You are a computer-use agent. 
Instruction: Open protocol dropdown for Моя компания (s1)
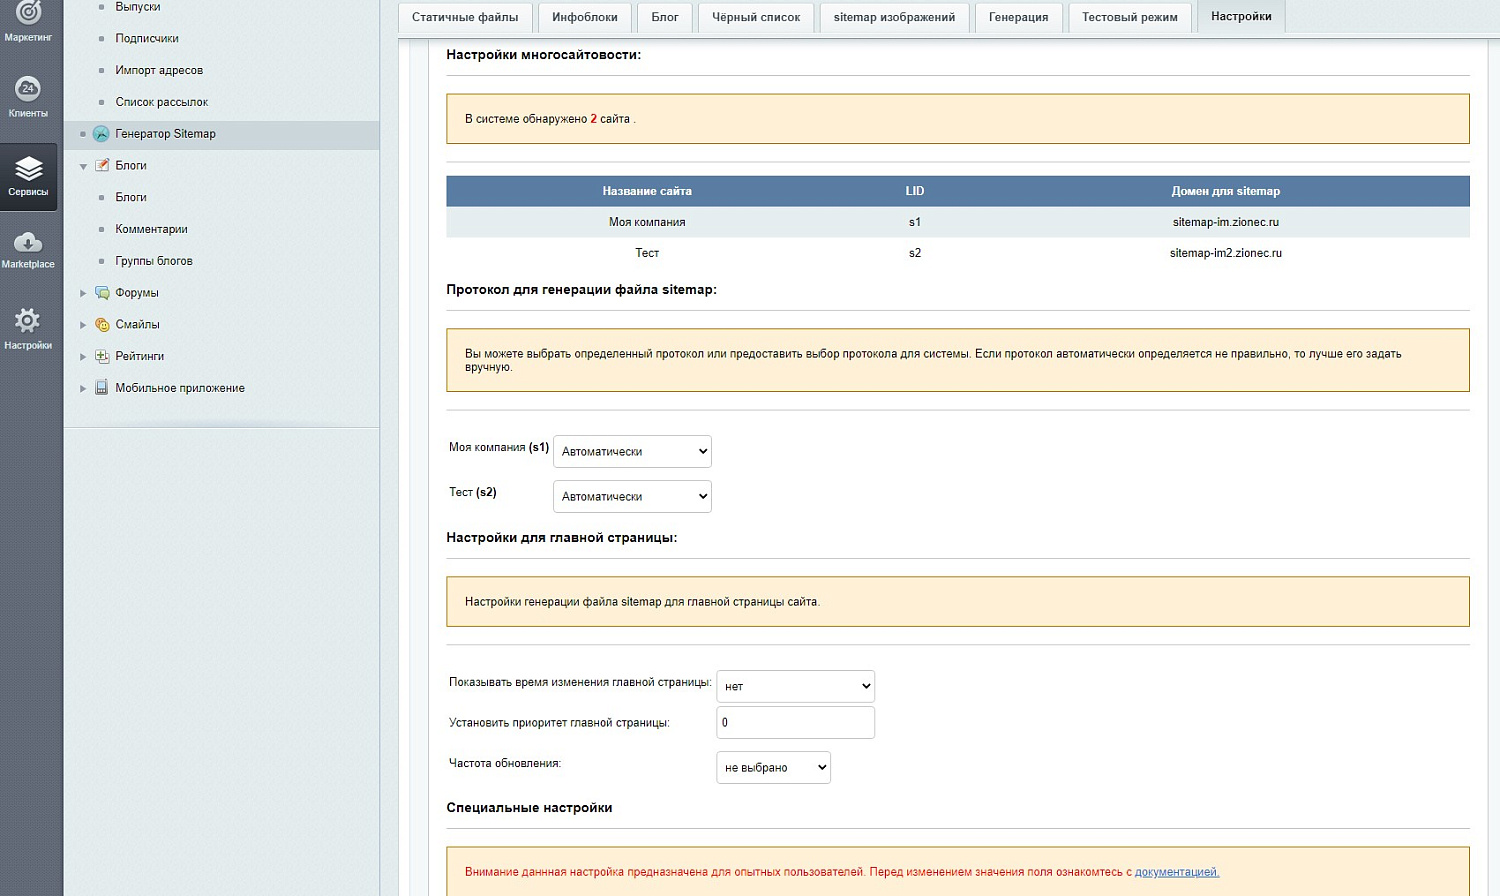pos(631,451)
